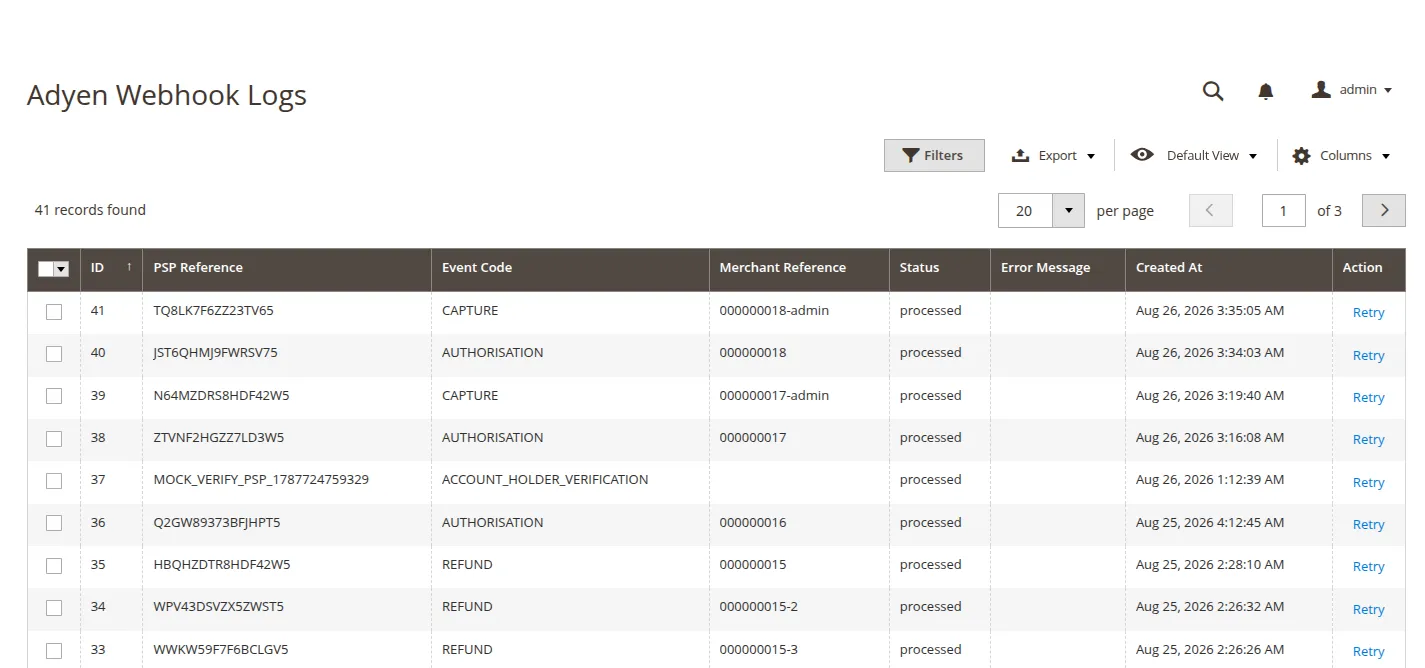Image resolution: width=1425 pixels, height=668 pixels.
Task: Click the Aug 26, 2026 3:35:05 AM timestamp
Action: [1210, 311]
